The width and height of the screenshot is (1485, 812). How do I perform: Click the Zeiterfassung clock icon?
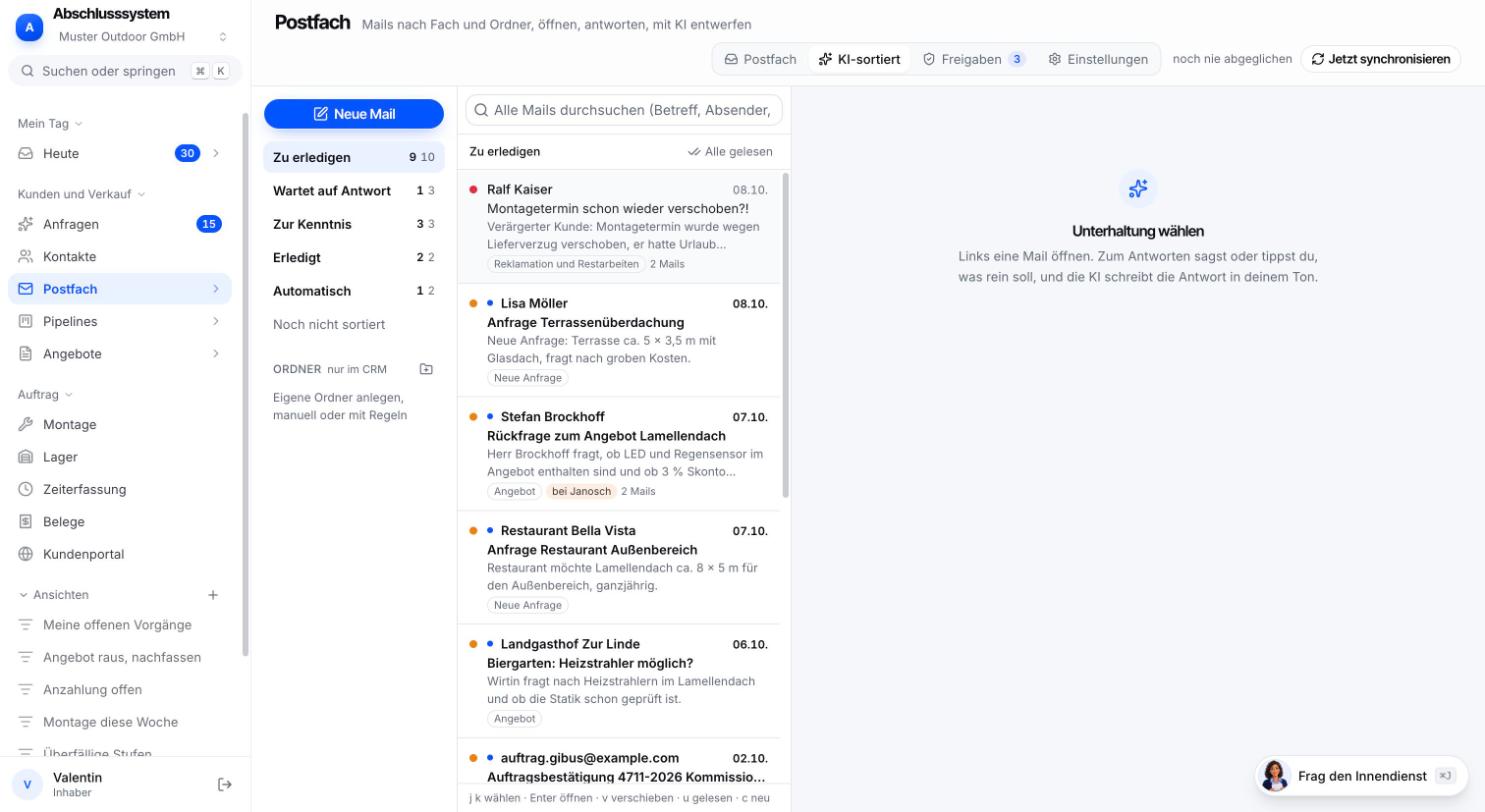(26, 489)
